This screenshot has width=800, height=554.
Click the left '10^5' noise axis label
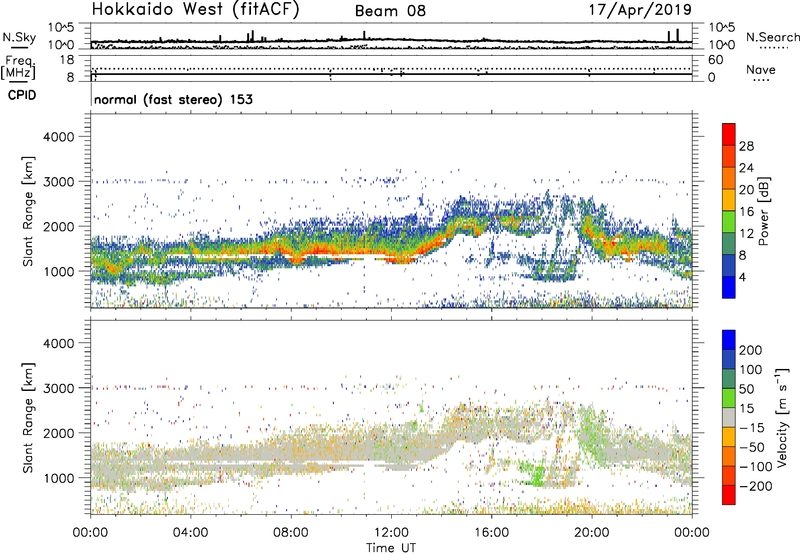pos(61,27)
